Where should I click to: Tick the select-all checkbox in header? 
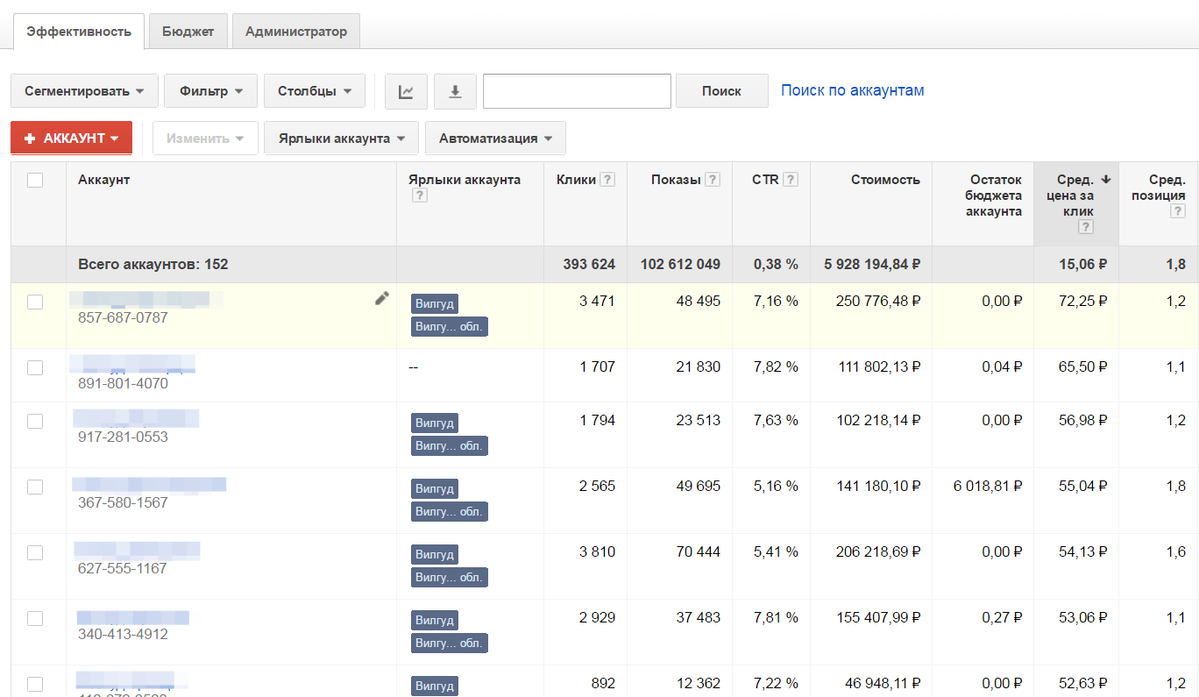click(35, 180)
